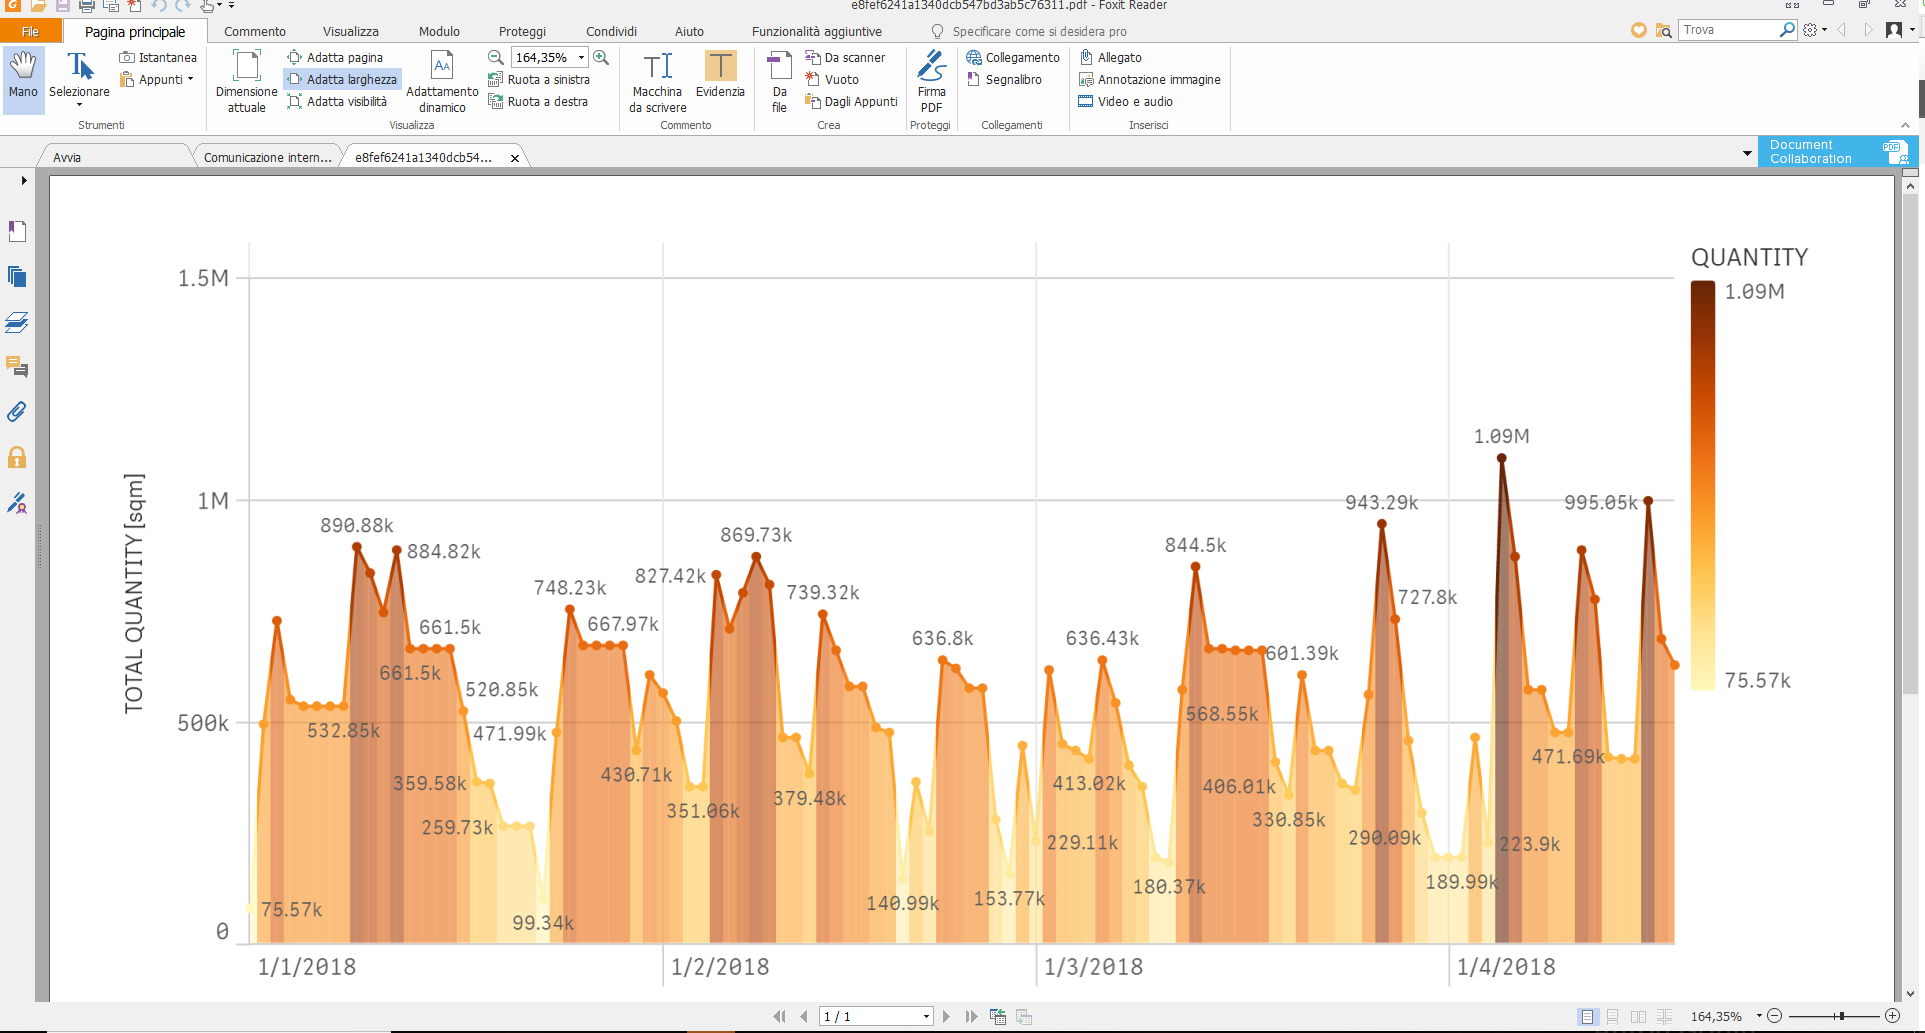The image size is (1925, 1033).
Task: Set view to Dimensione attuale
Action: point(246,81)
